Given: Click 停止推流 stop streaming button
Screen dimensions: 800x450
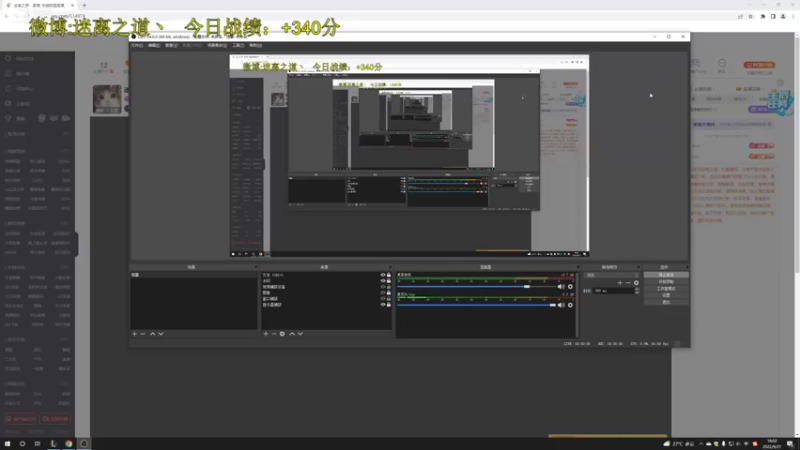Looking at the screenshot, I should tap(666, 275).
